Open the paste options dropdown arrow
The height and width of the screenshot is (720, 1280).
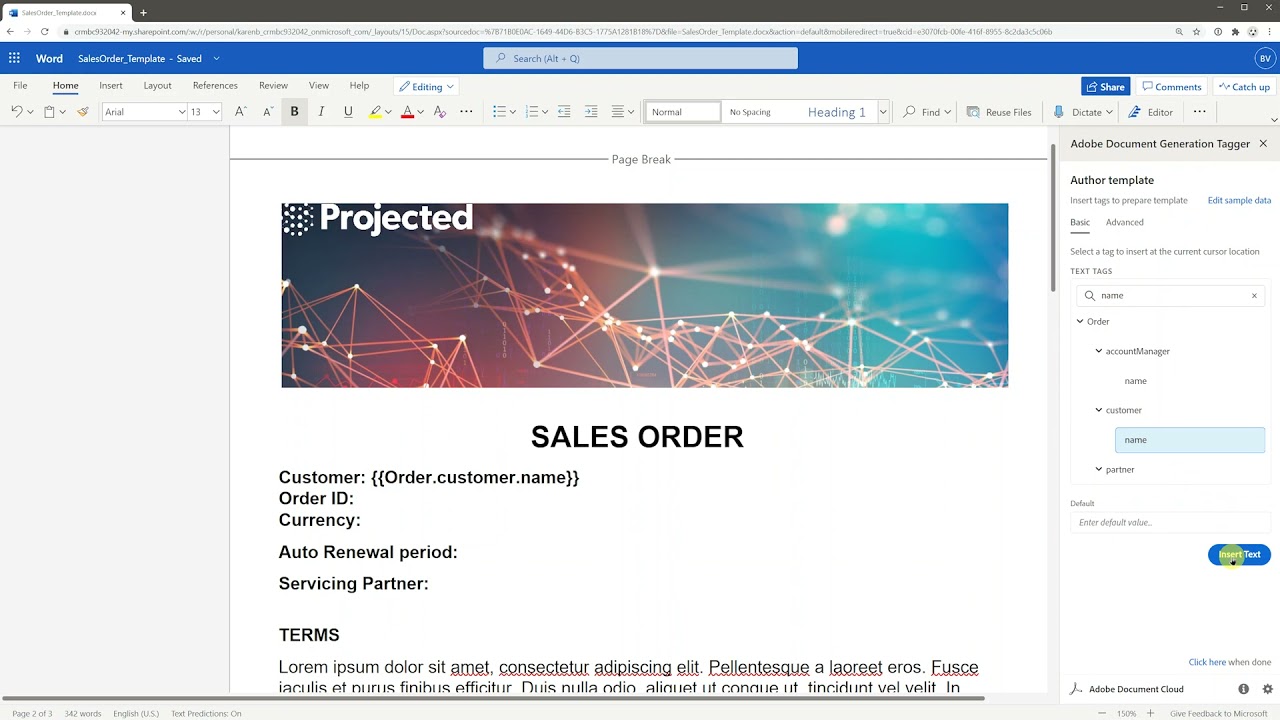tap(62, 112)
